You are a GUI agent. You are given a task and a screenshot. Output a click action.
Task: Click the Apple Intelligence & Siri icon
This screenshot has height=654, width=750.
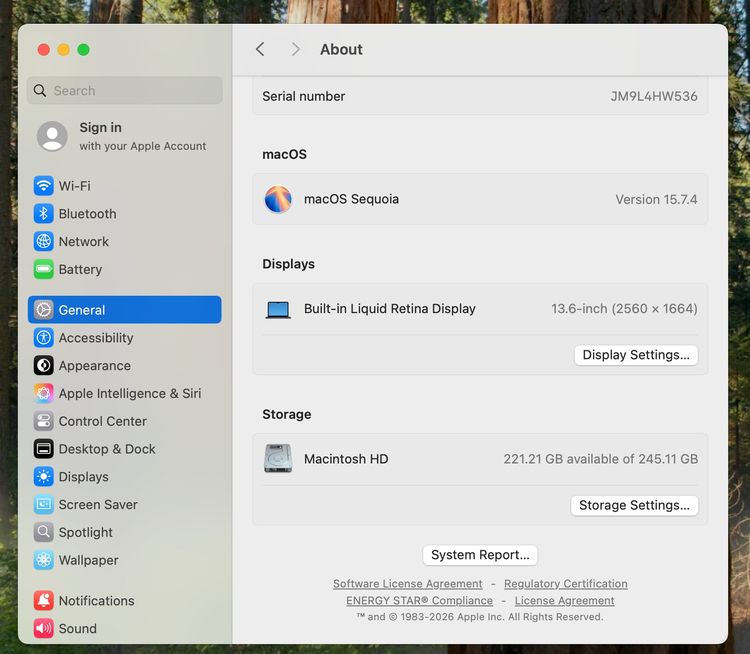[44, 393]
